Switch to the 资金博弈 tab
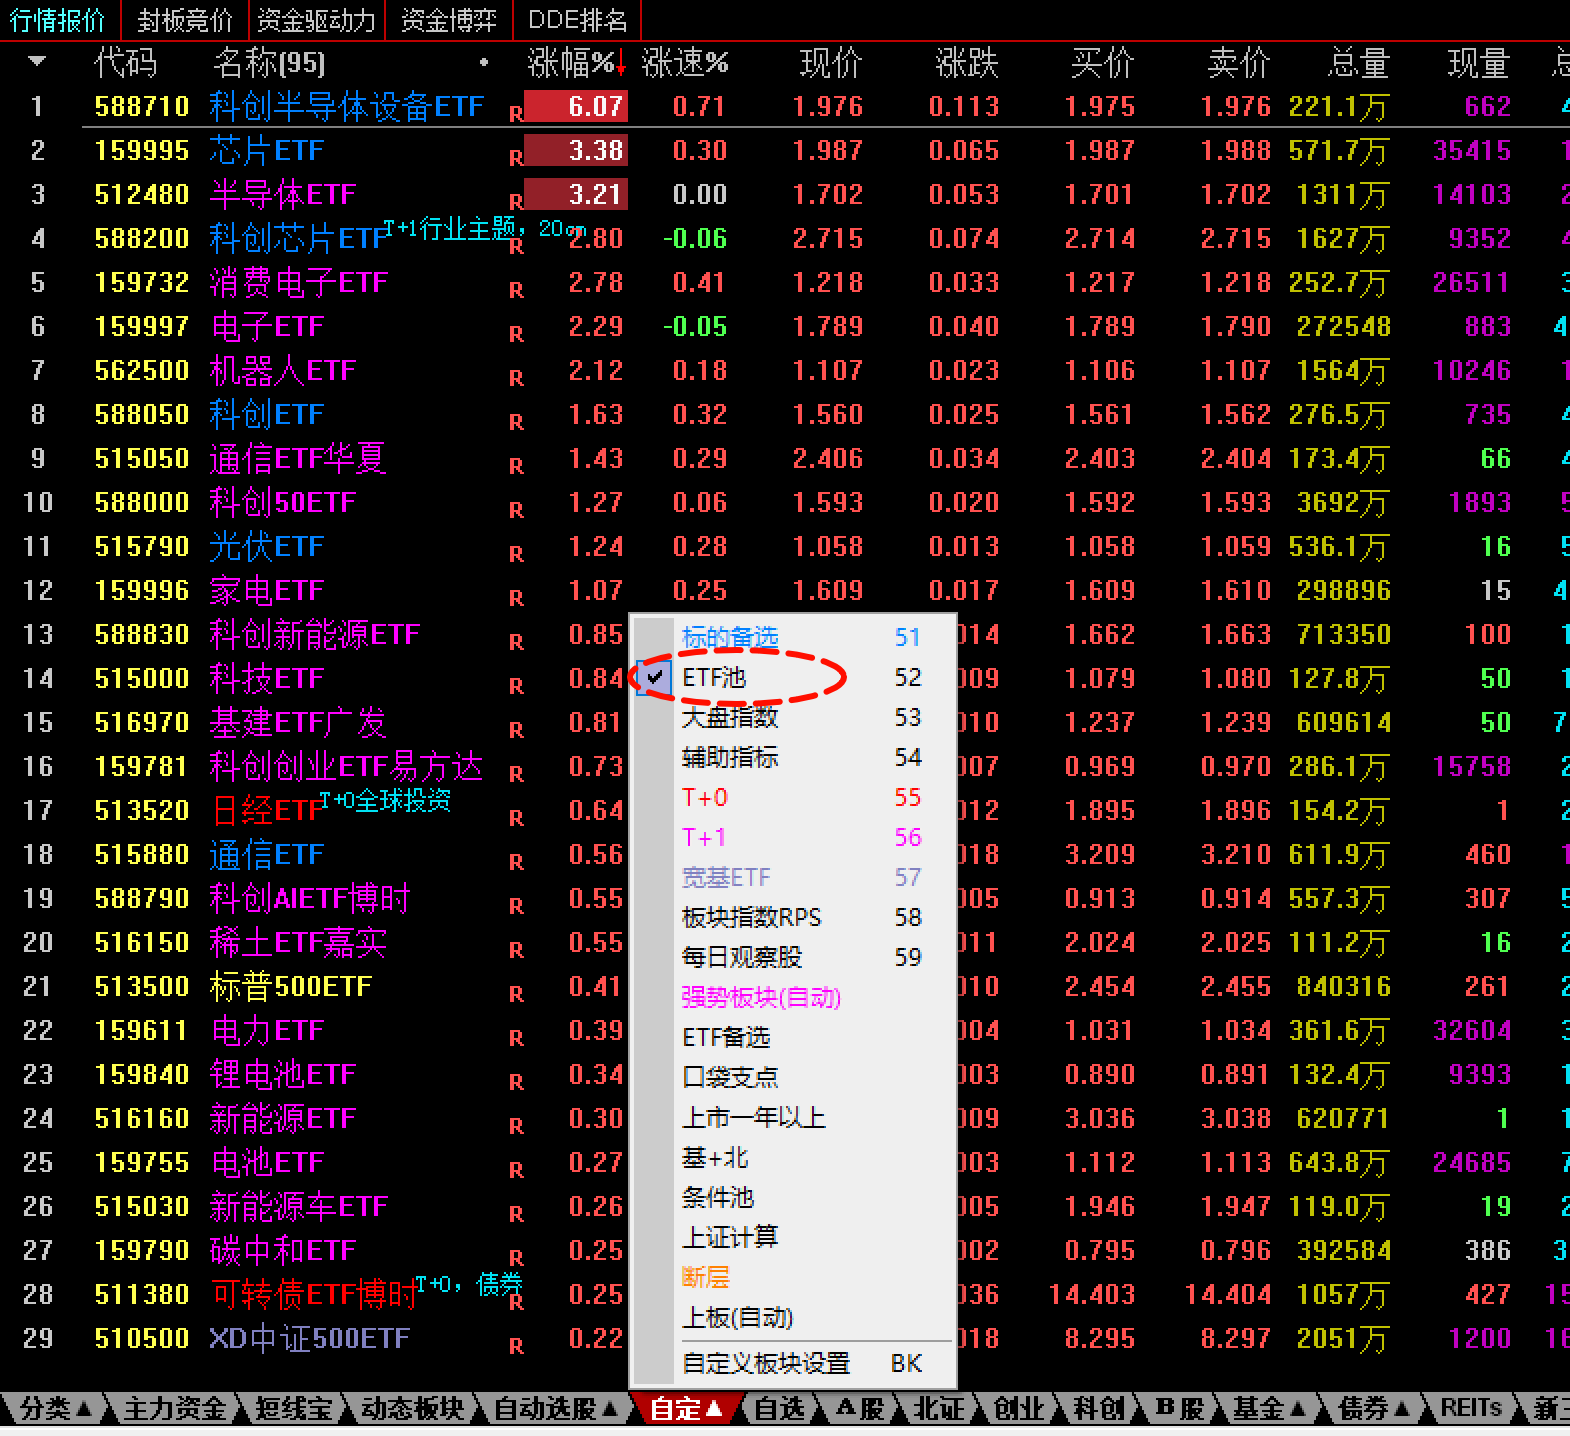The height and width of the screenshot is (1436, 1570). click(448, 20)
